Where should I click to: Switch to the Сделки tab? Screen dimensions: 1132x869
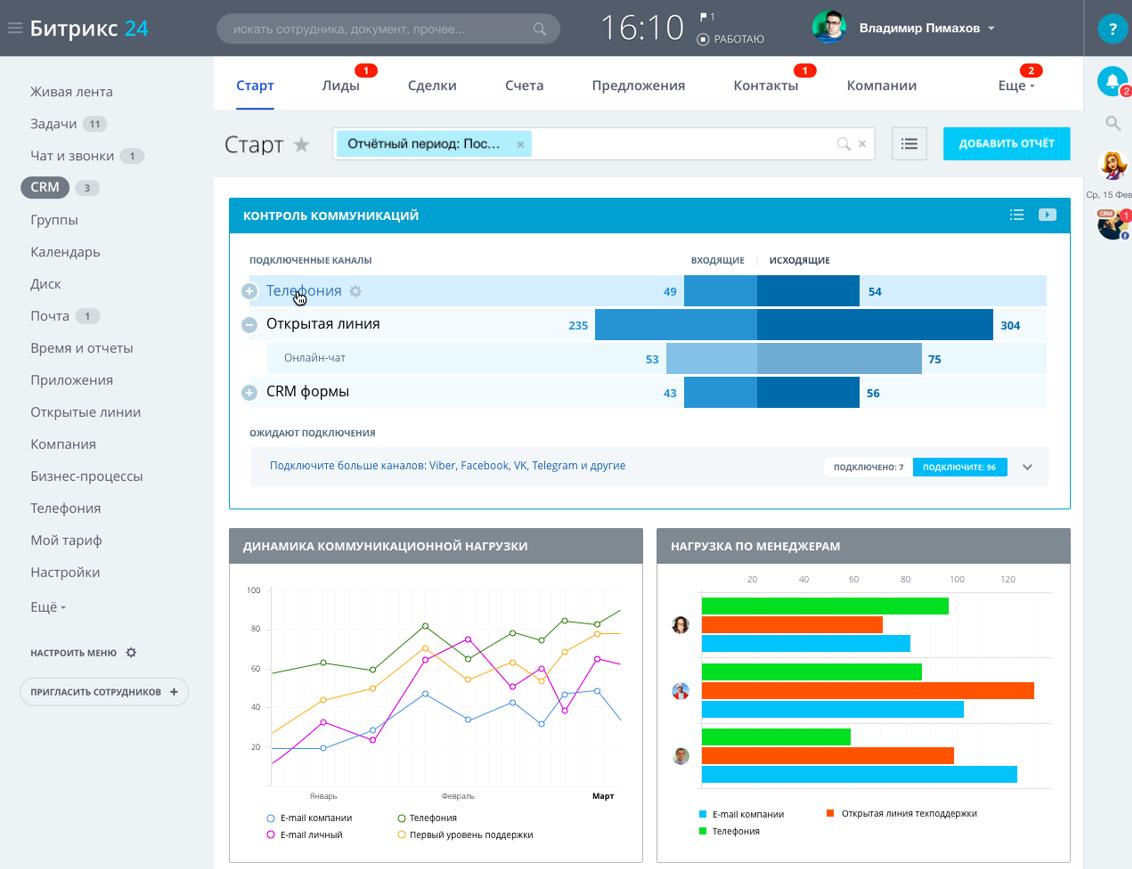pos(432,86)
